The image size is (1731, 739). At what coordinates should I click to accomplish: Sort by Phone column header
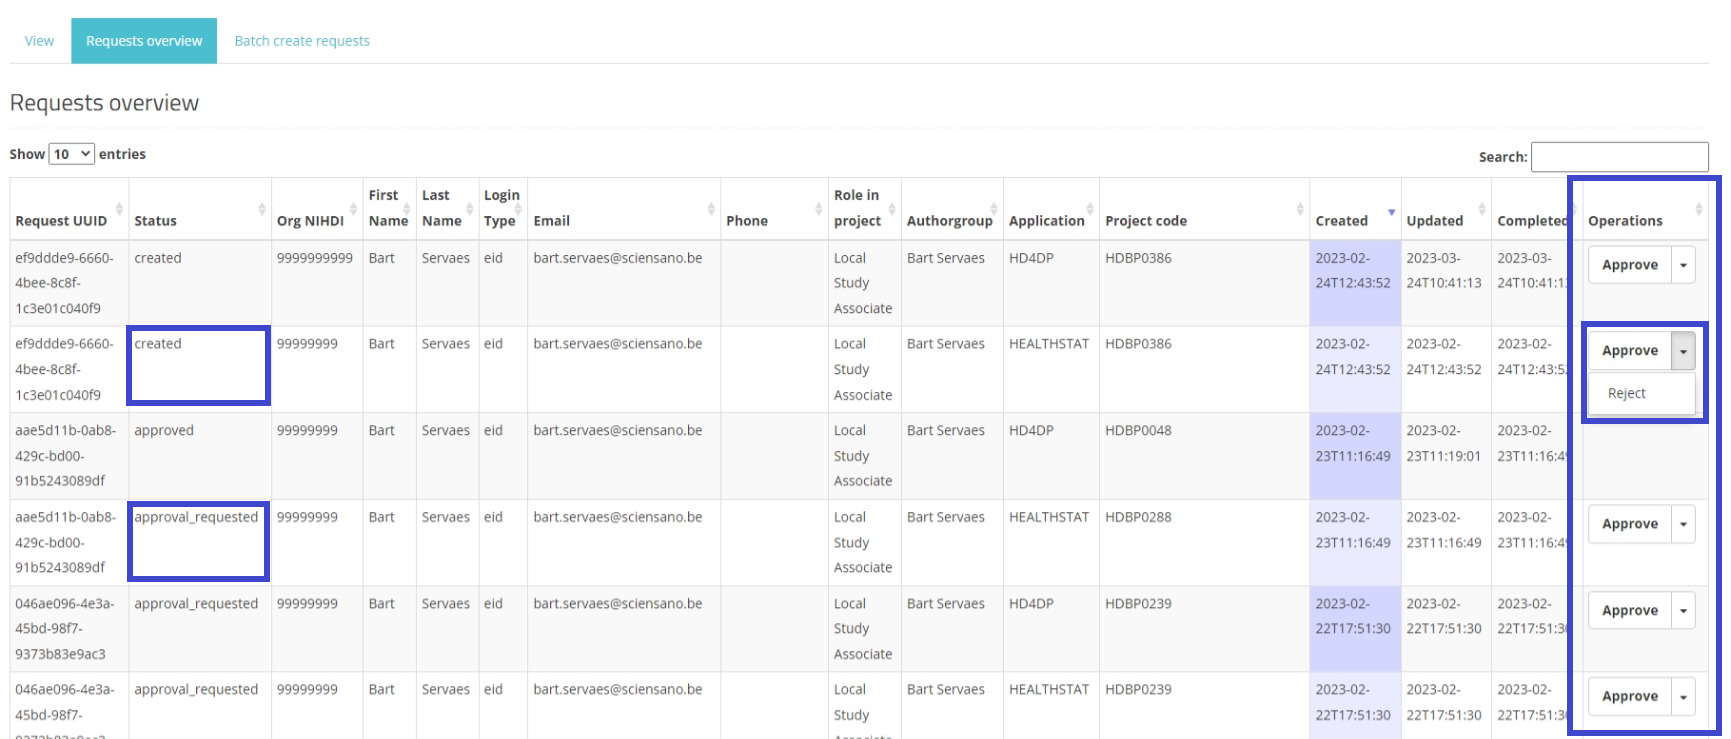(746, 221)
